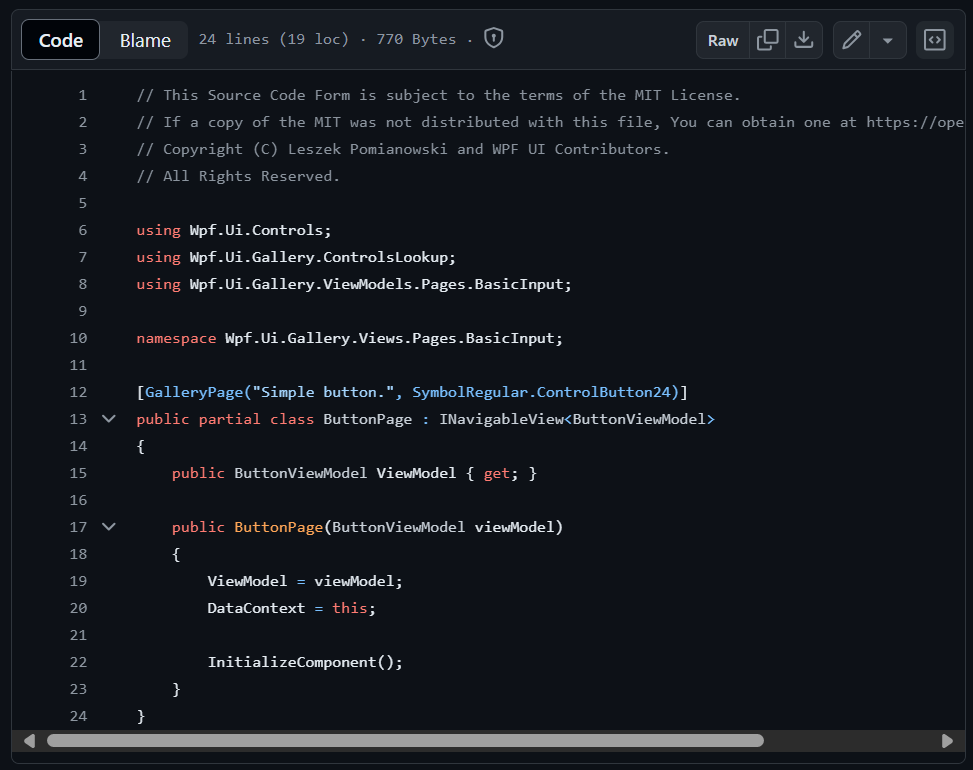
Task: Download the raw file
Action: [803, 40]
